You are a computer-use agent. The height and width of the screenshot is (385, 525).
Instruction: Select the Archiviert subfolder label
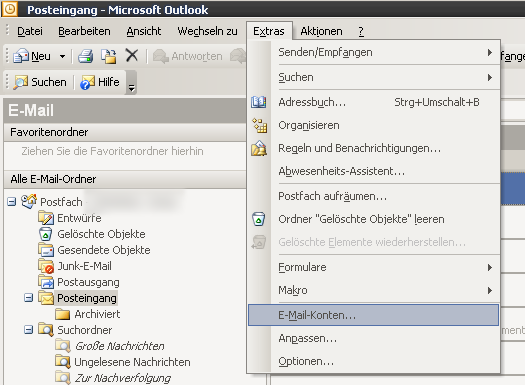97,314
